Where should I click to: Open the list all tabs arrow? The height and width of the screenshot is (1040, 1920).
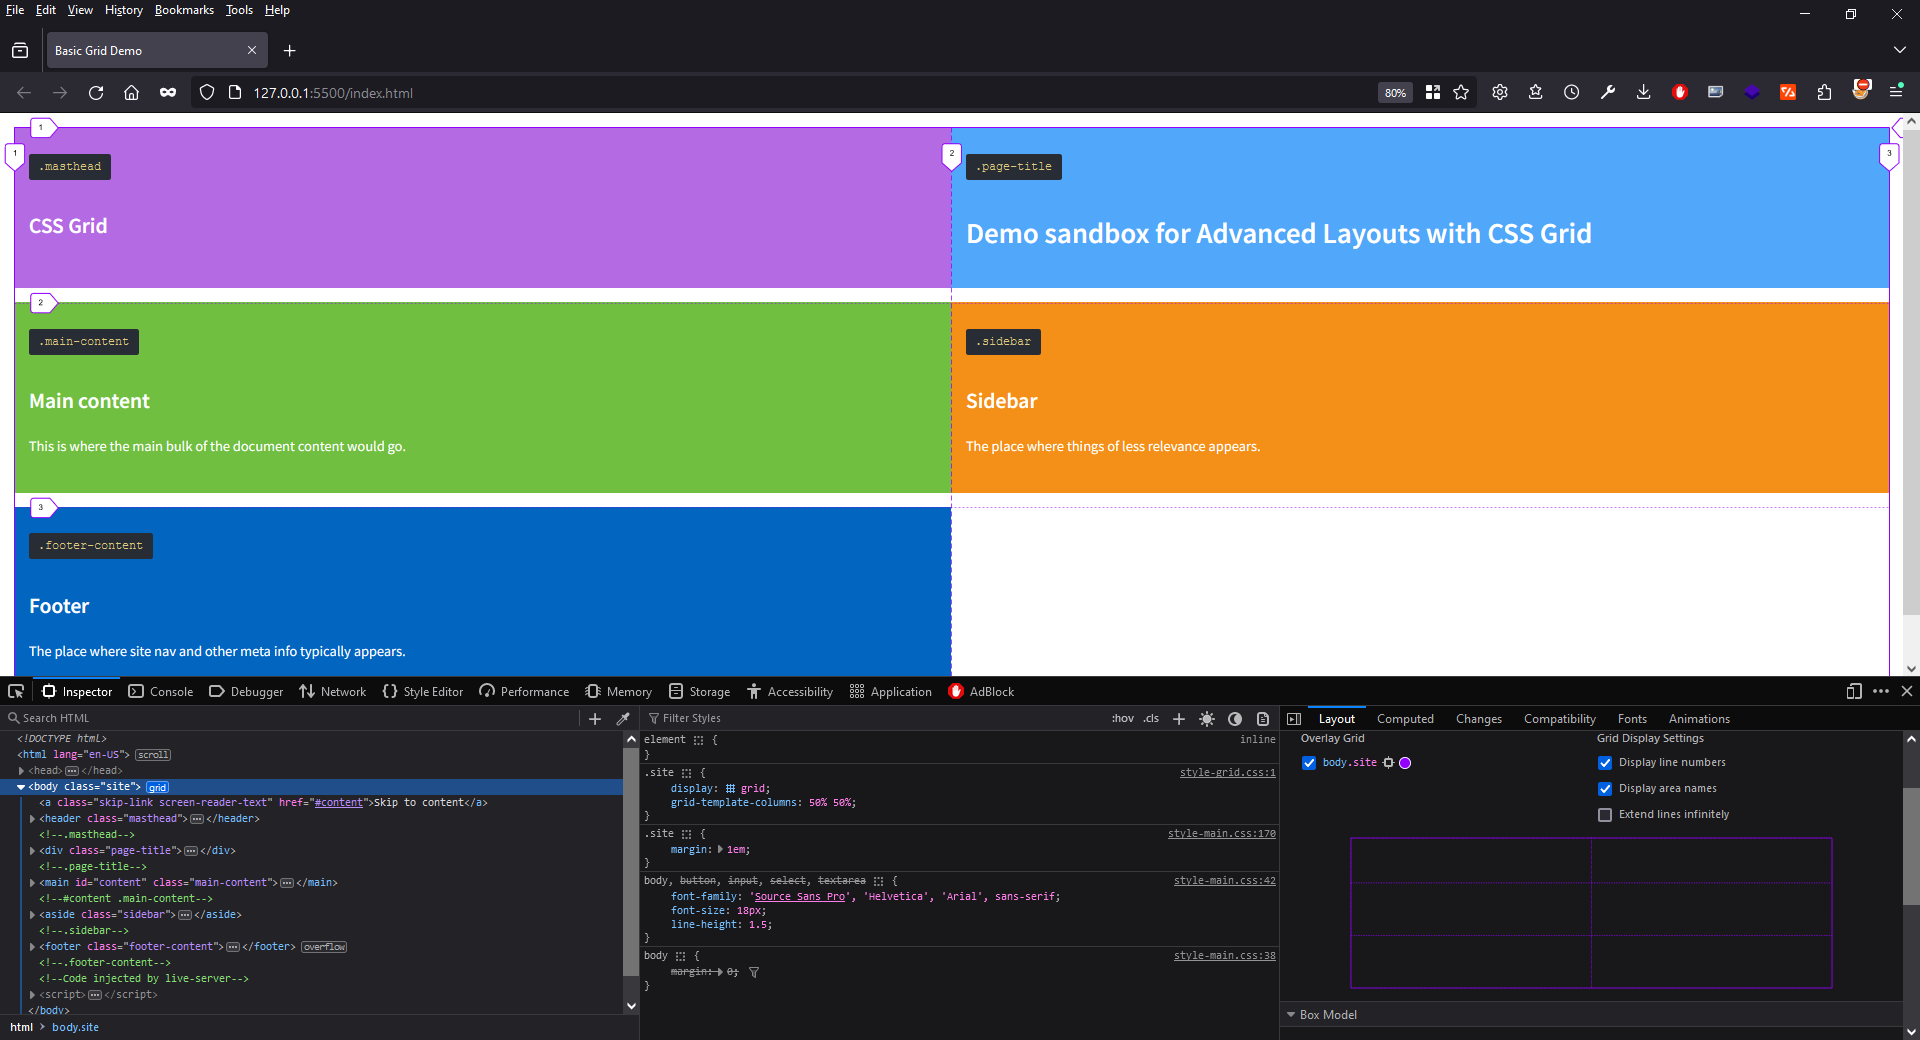pyautogui.click(x=1899, y=50)
